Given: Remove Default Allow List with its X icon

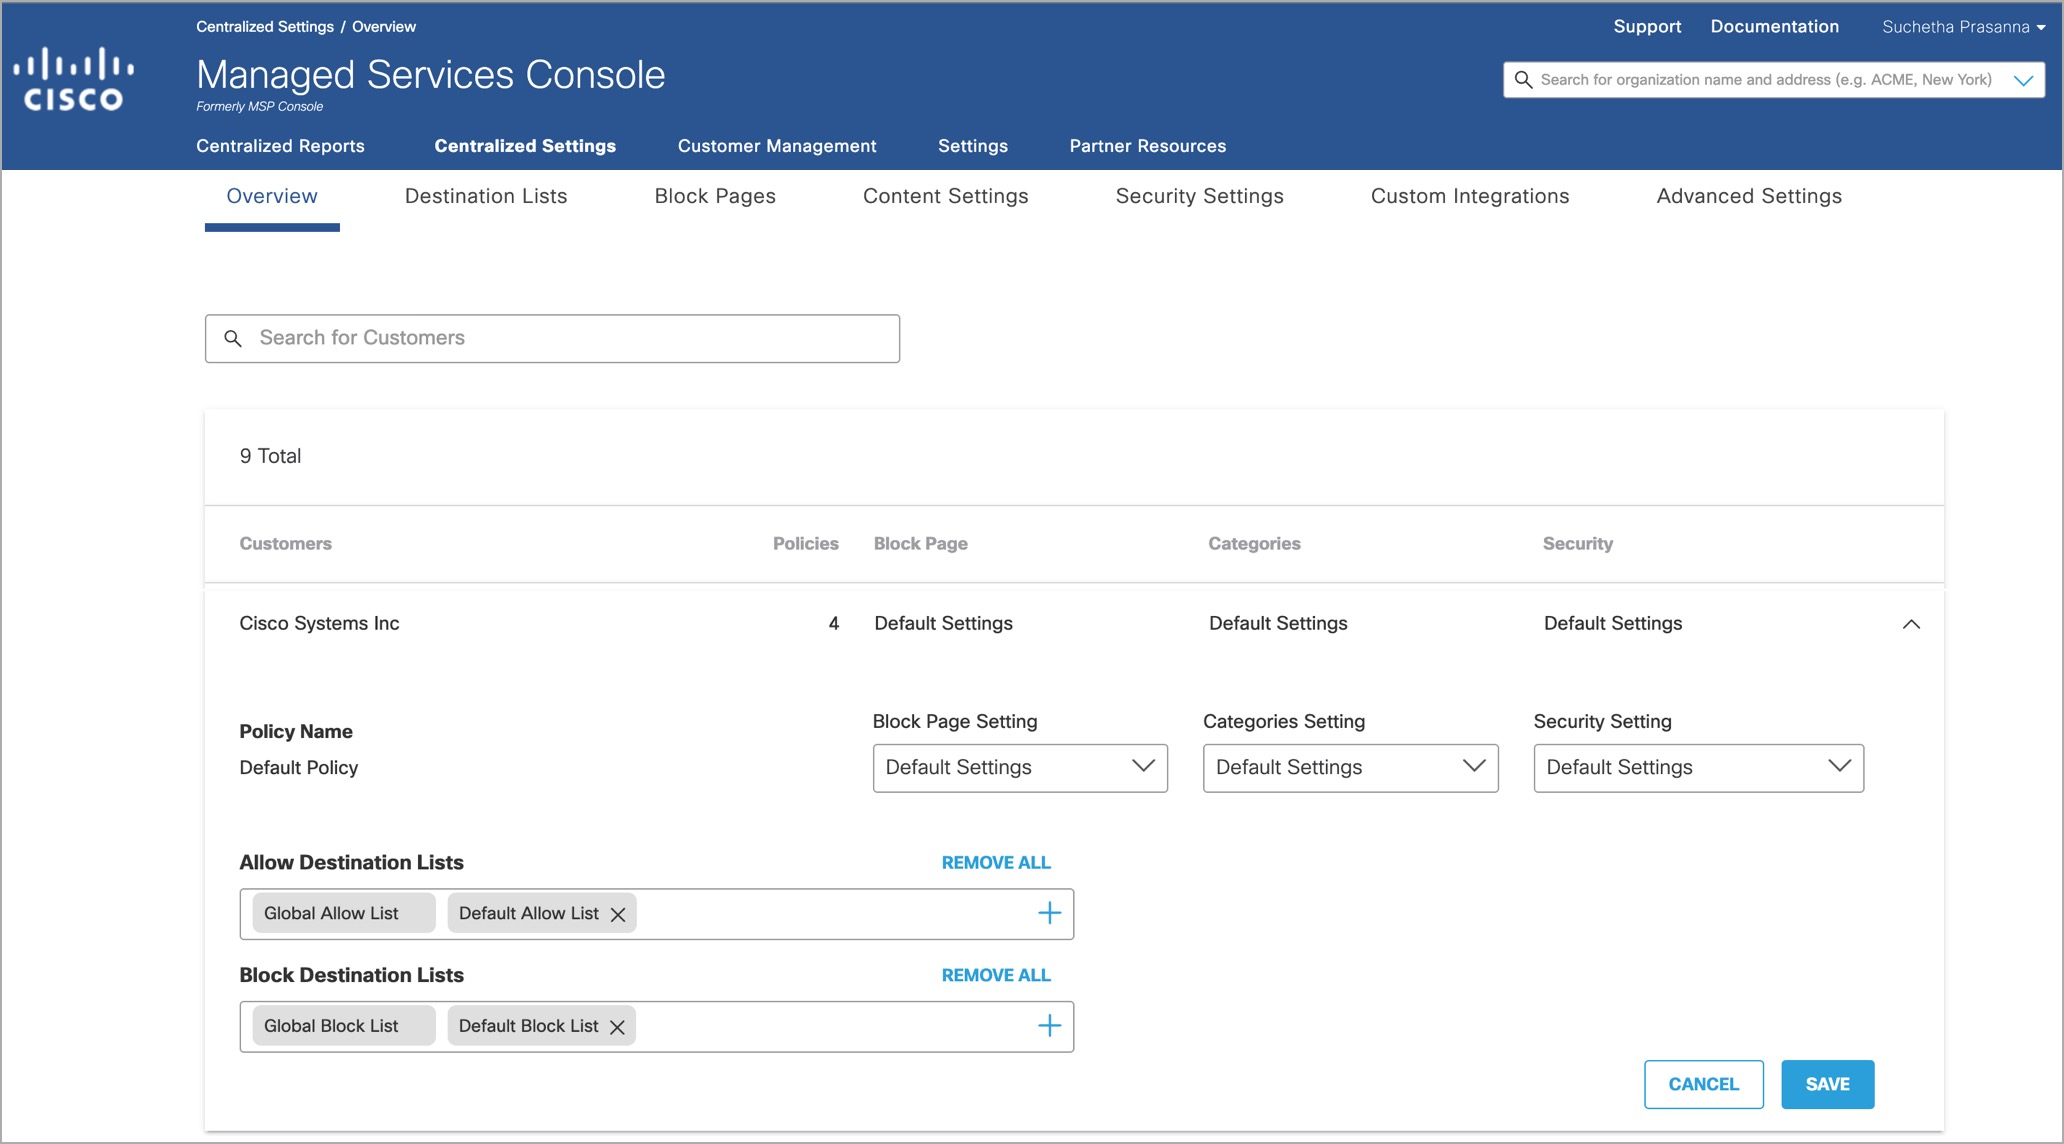Looking at the screenshot, I should [x=618, y=914].
